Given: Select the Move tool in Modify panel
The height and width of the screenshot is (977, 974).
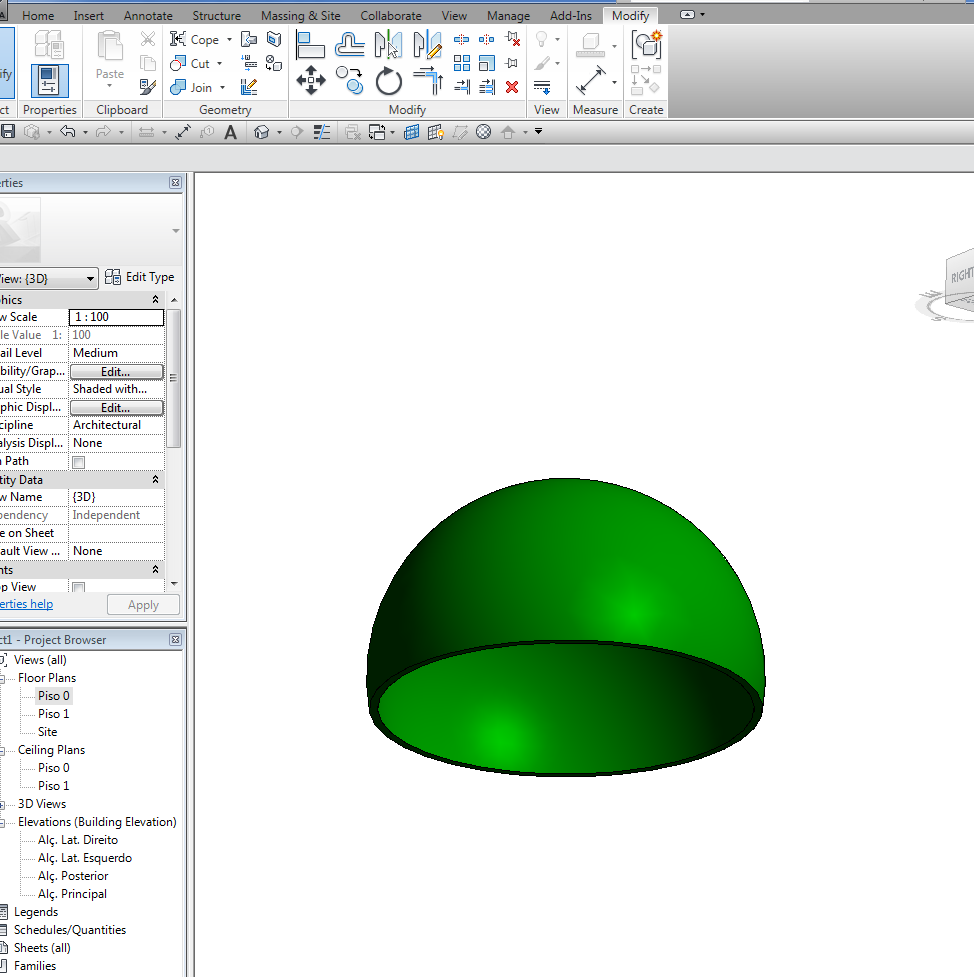Looking at the screenshot, I should coord(311,81).
